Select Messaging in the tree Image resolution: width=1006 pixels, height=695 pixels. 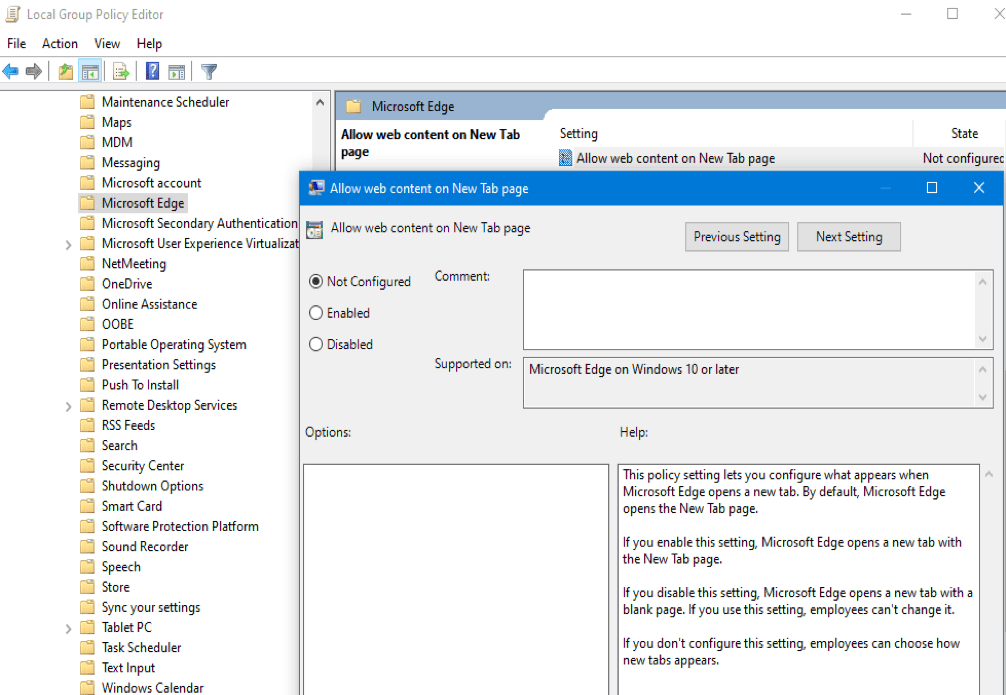(x=131, y=162)
